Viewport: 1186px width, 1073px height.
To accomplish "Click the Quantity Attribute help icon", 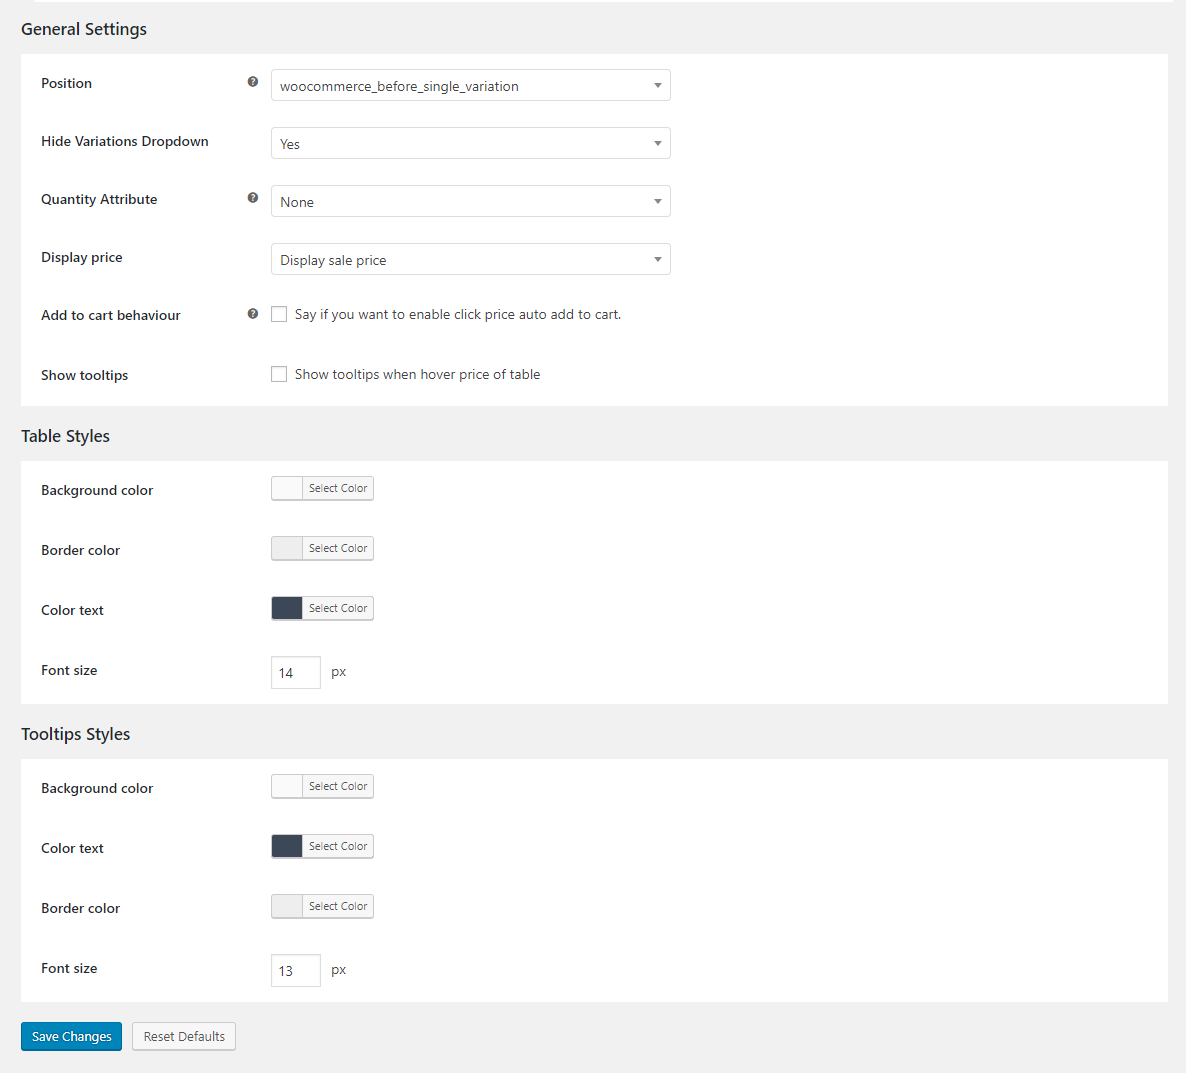I will tap(253, 198).
